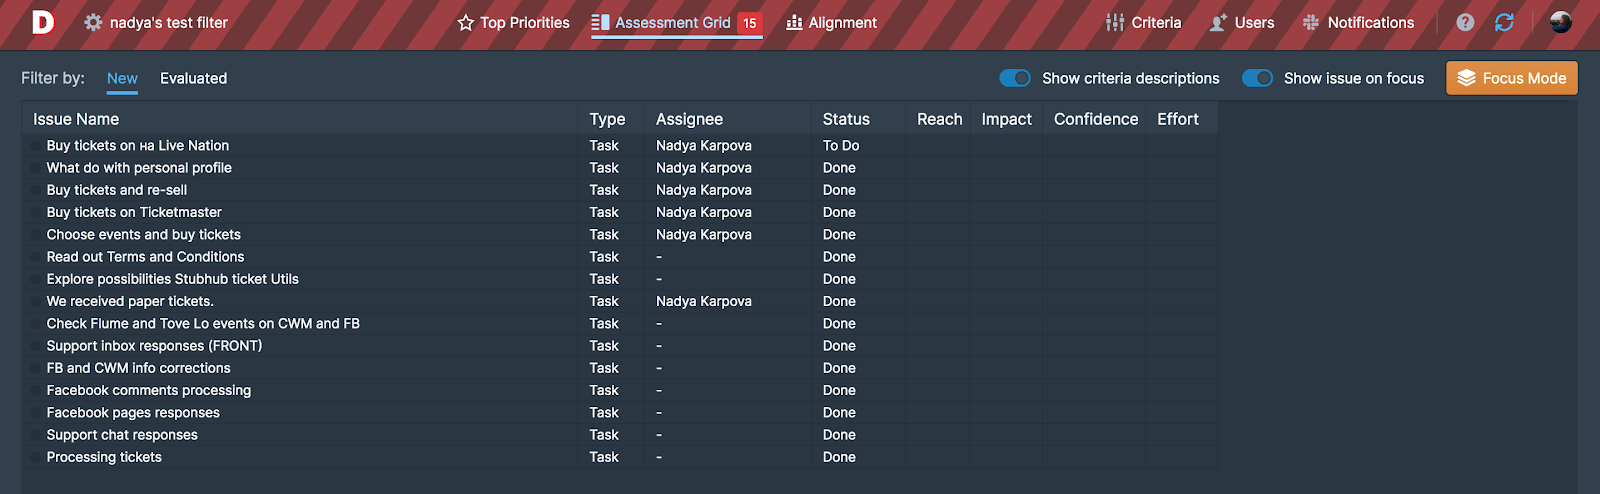Open Notifications settings
The width and height of the screenshot is (1600, 494).
[1358, 22]
